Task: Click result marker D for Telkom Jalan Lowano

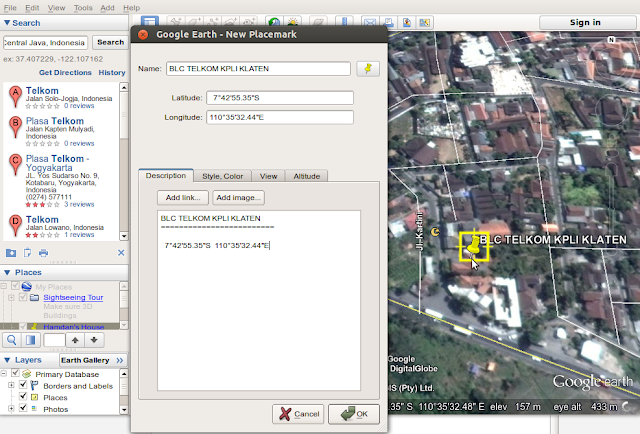Action: 15,225
